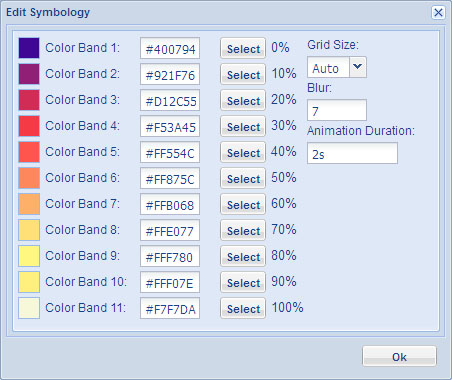Image resolution: width=452 pixels, height=380 pixels.
Task: Click Select button at 90% band
Action: 243,282
